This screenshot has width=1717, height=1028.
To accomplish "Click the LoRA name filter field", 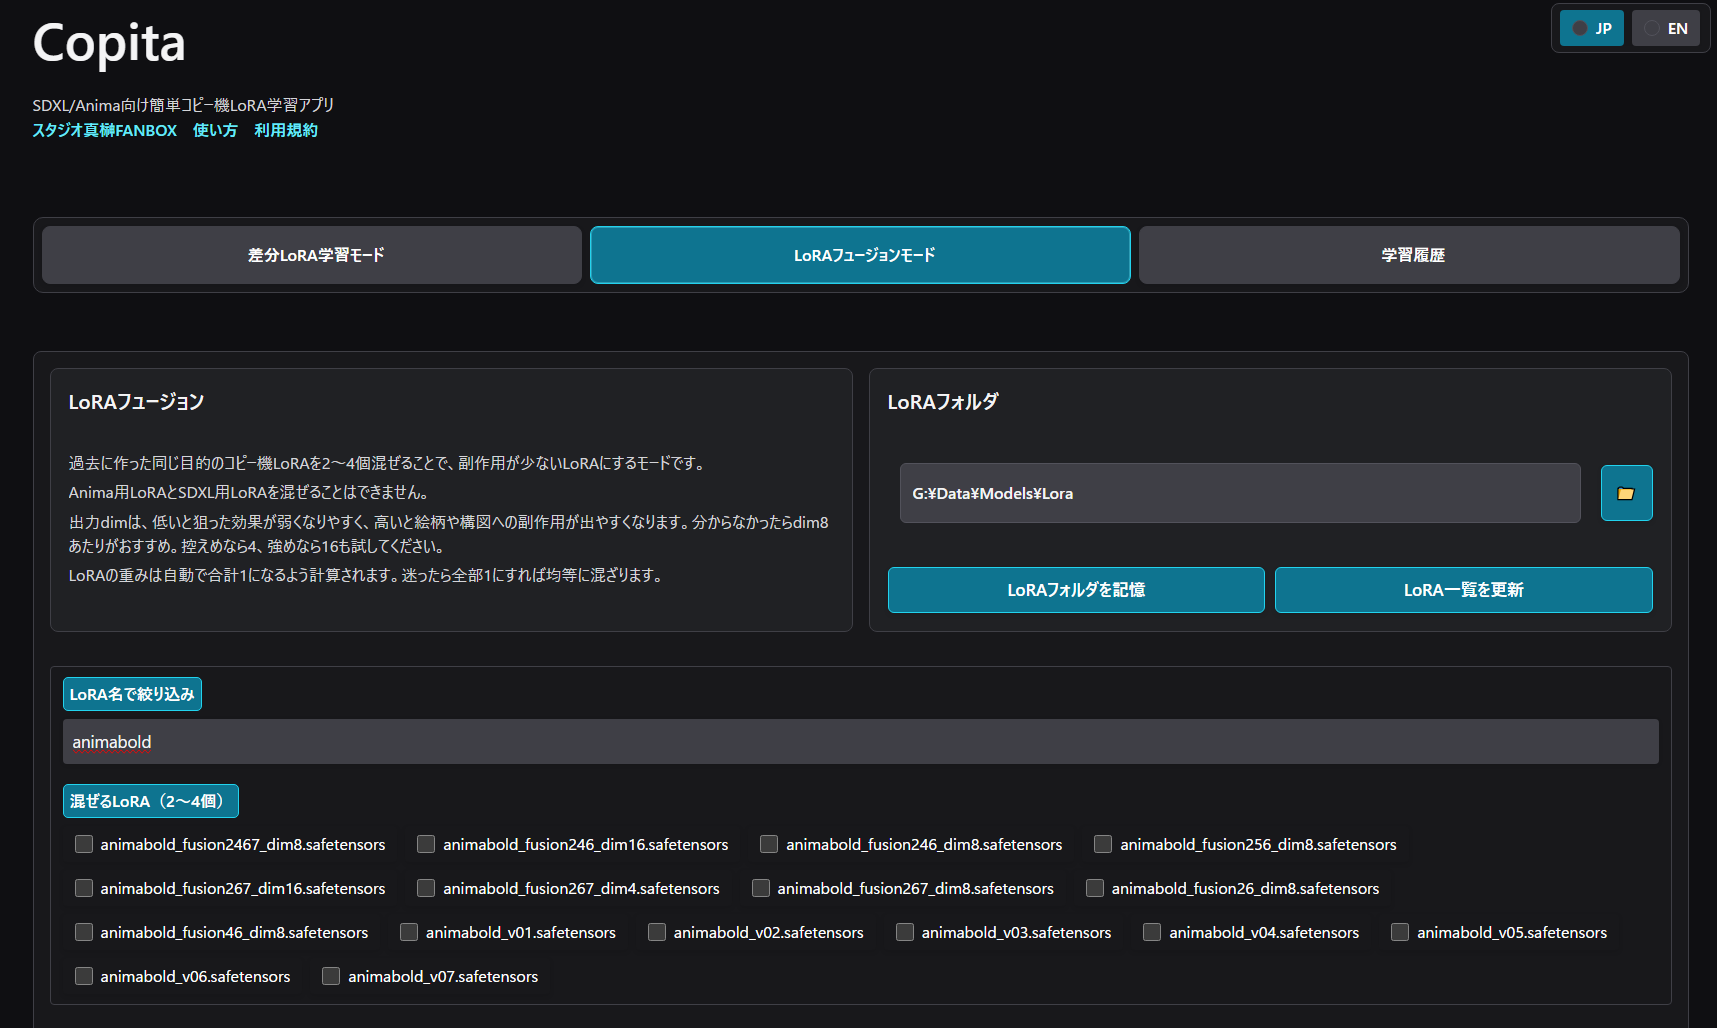I will click(860, 742).
